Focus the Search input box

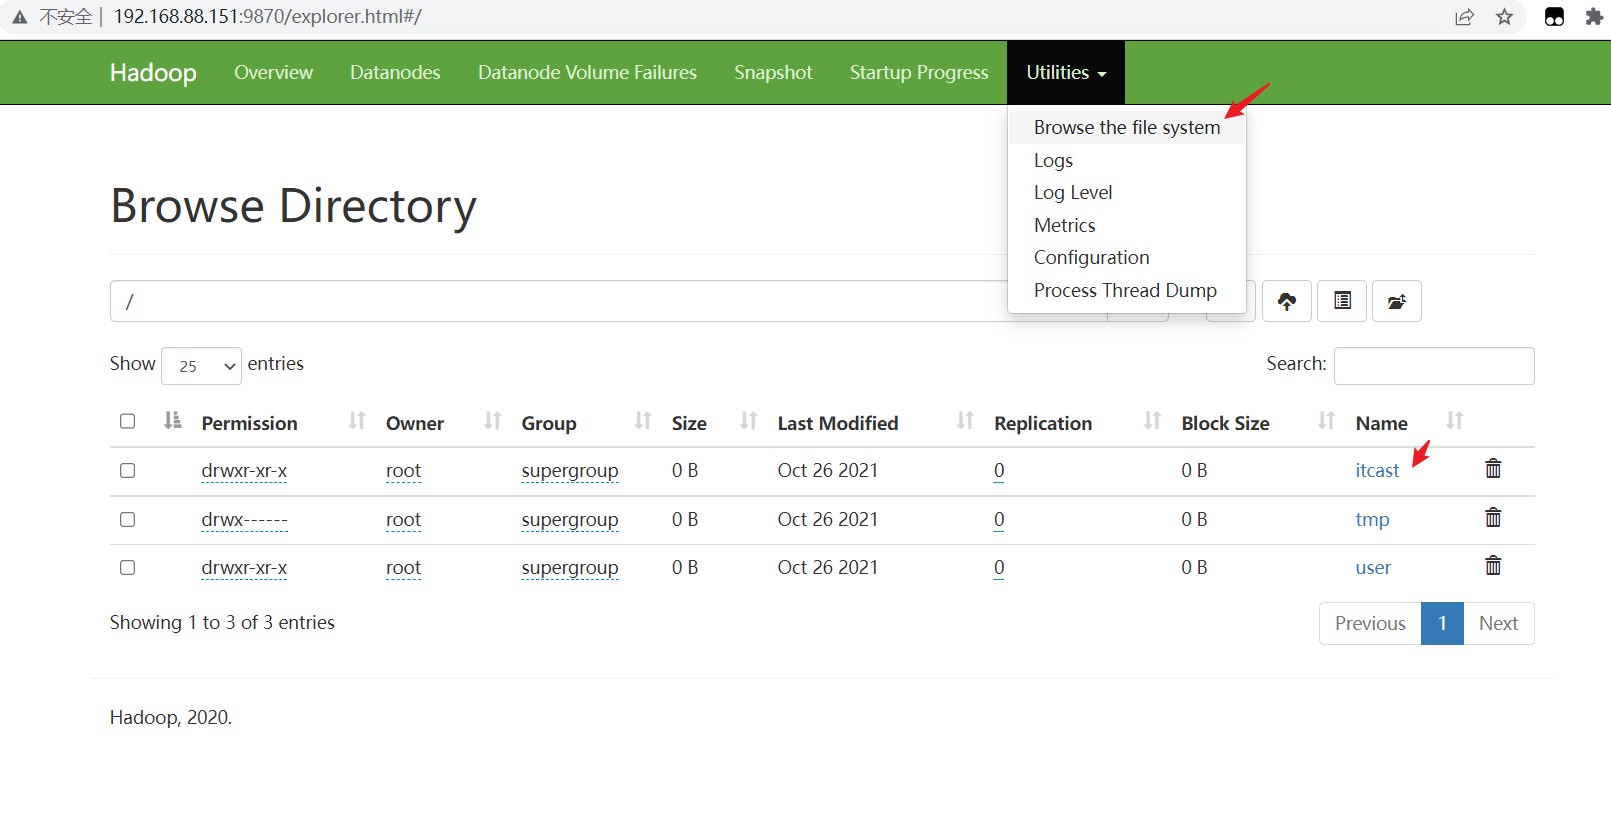pyautogui.click(x=1434, y=366)
